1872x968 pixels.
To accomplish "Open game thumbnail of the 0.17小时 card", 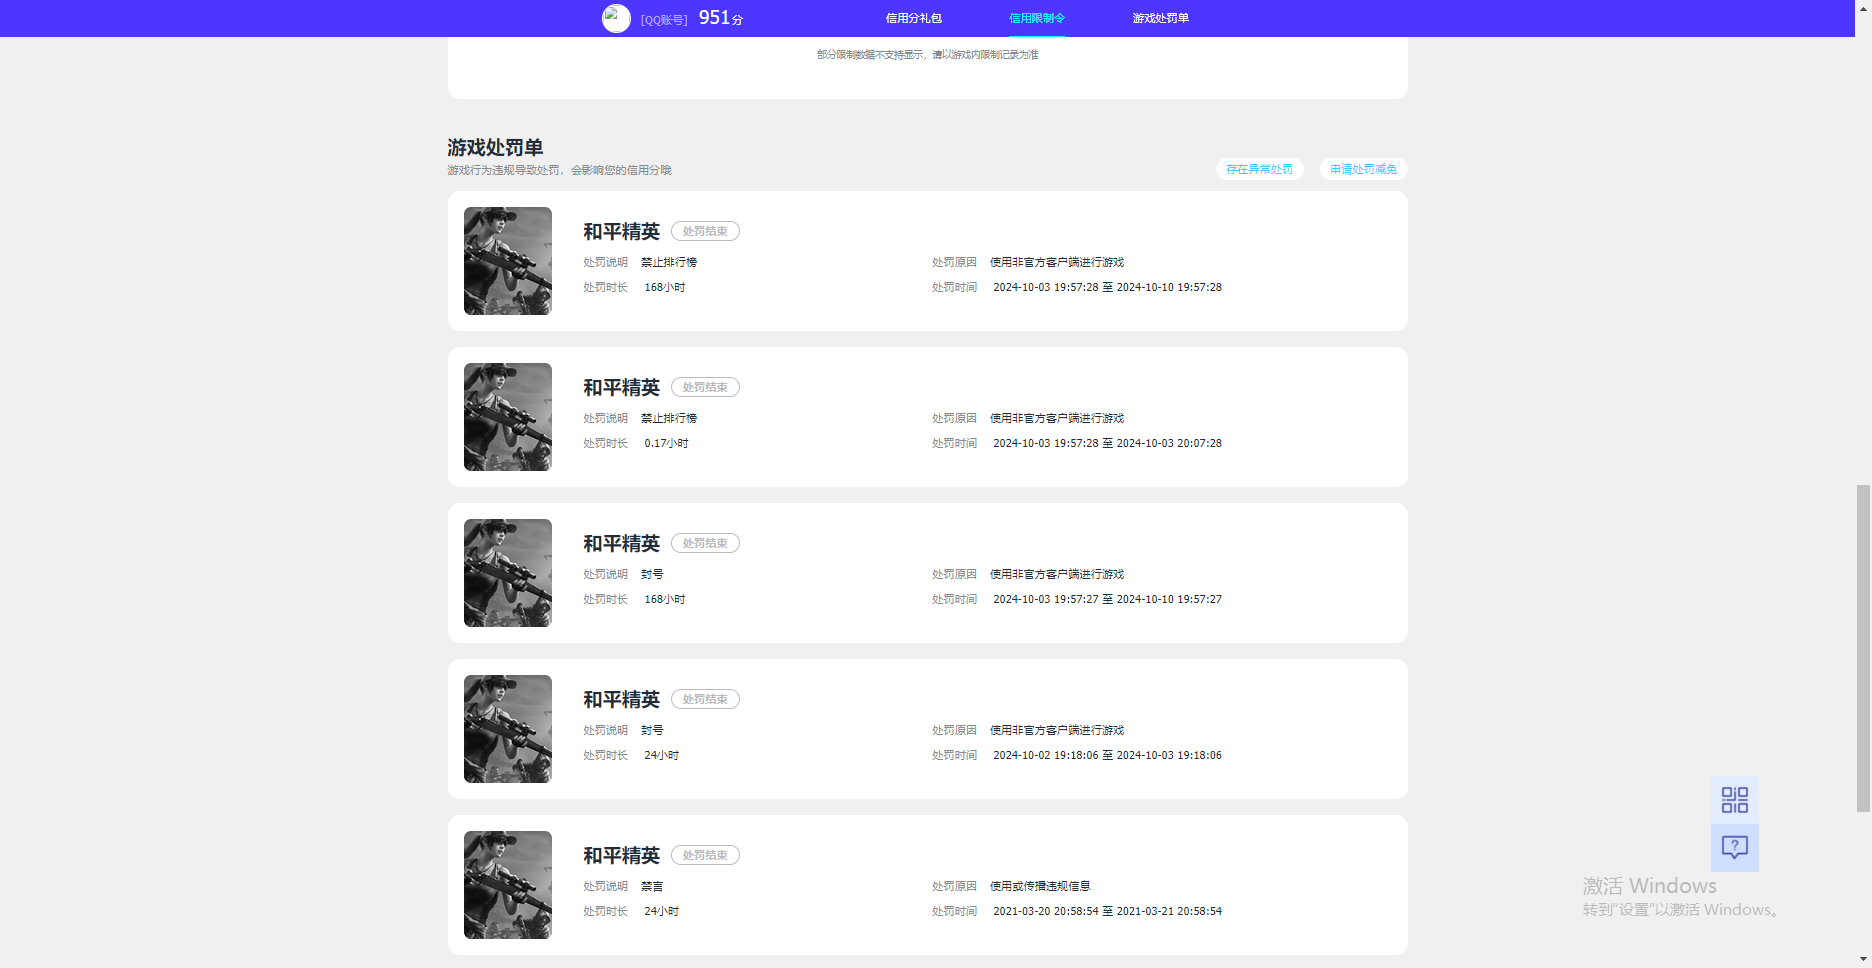I will (x=508, y=417).
